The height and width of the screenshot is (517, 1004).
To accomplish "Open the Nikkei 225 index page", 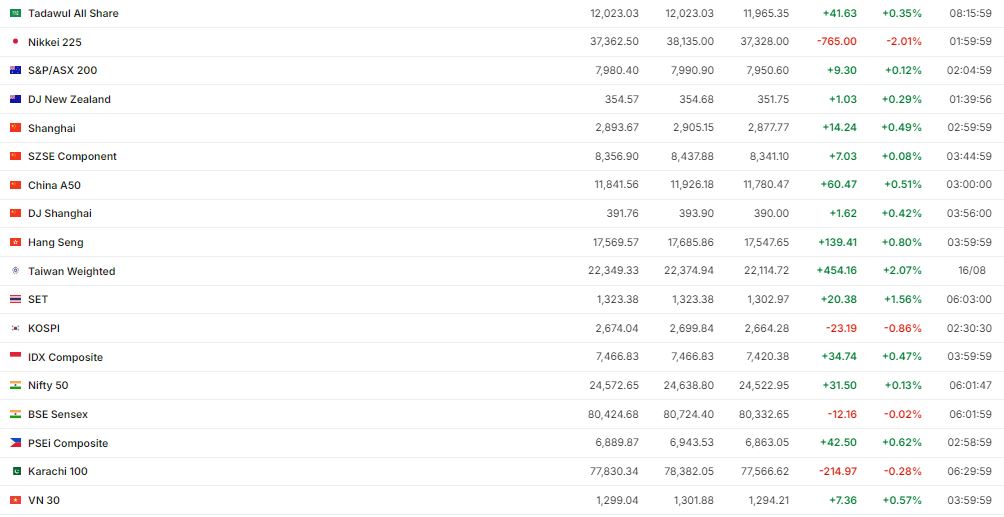I will point(55,42).
